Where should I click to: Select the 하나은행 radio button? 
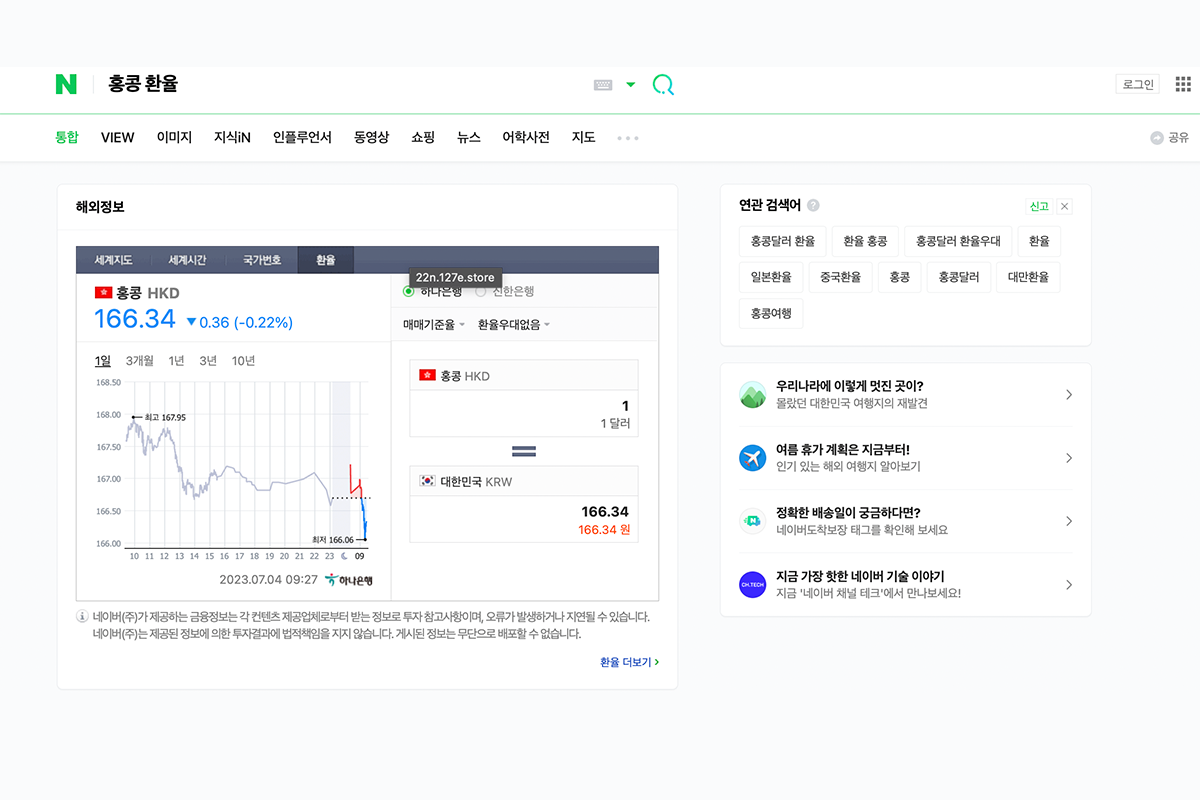coord(408,291)
